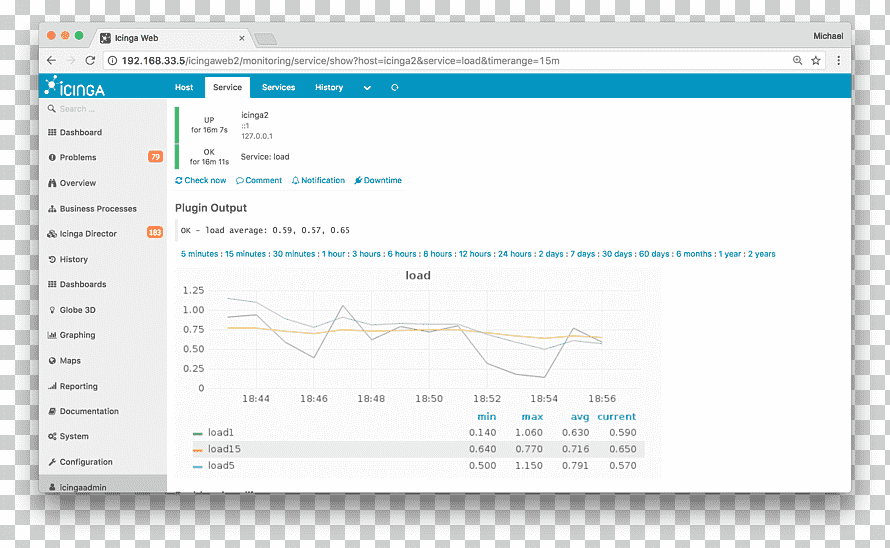Viewport: 890px width, 548px height.
Task: Set graph range to 12 hours
Action: tap(475, 254)
